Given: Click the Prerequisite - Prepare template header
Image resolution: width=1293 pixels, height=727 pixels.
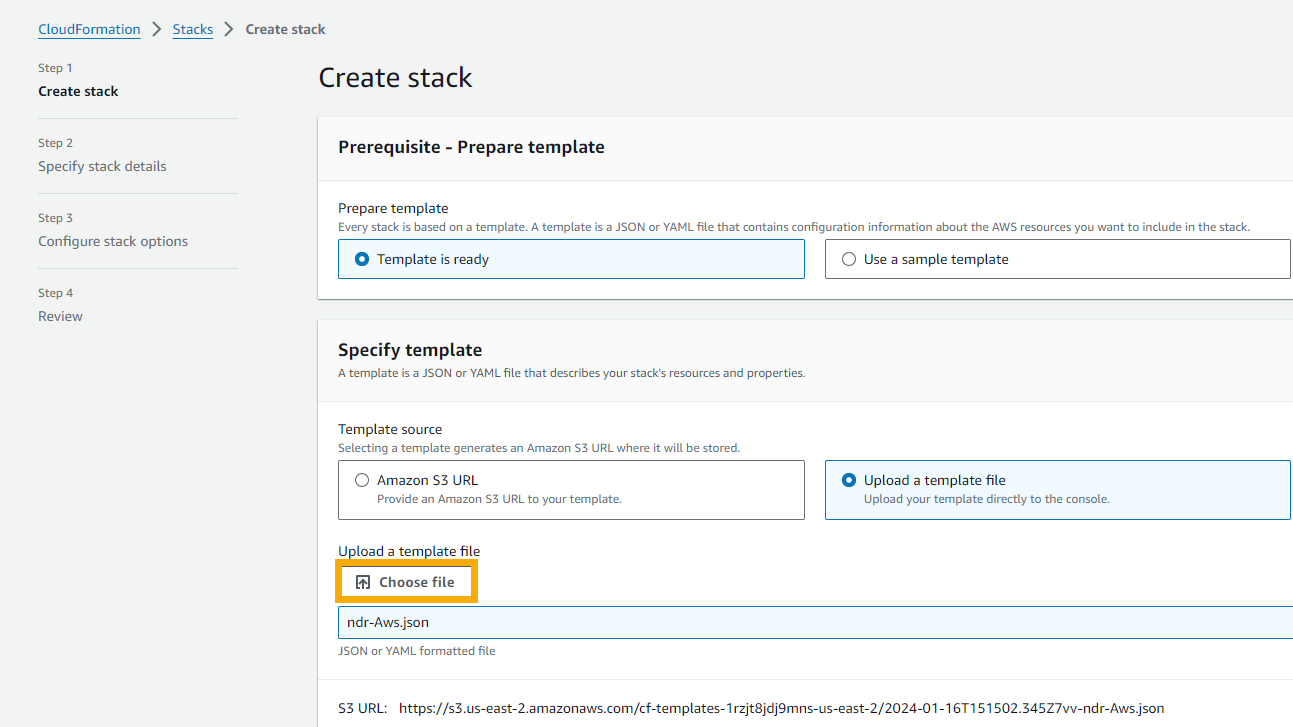Looking at the screenshot, I should tap(471, 147).
